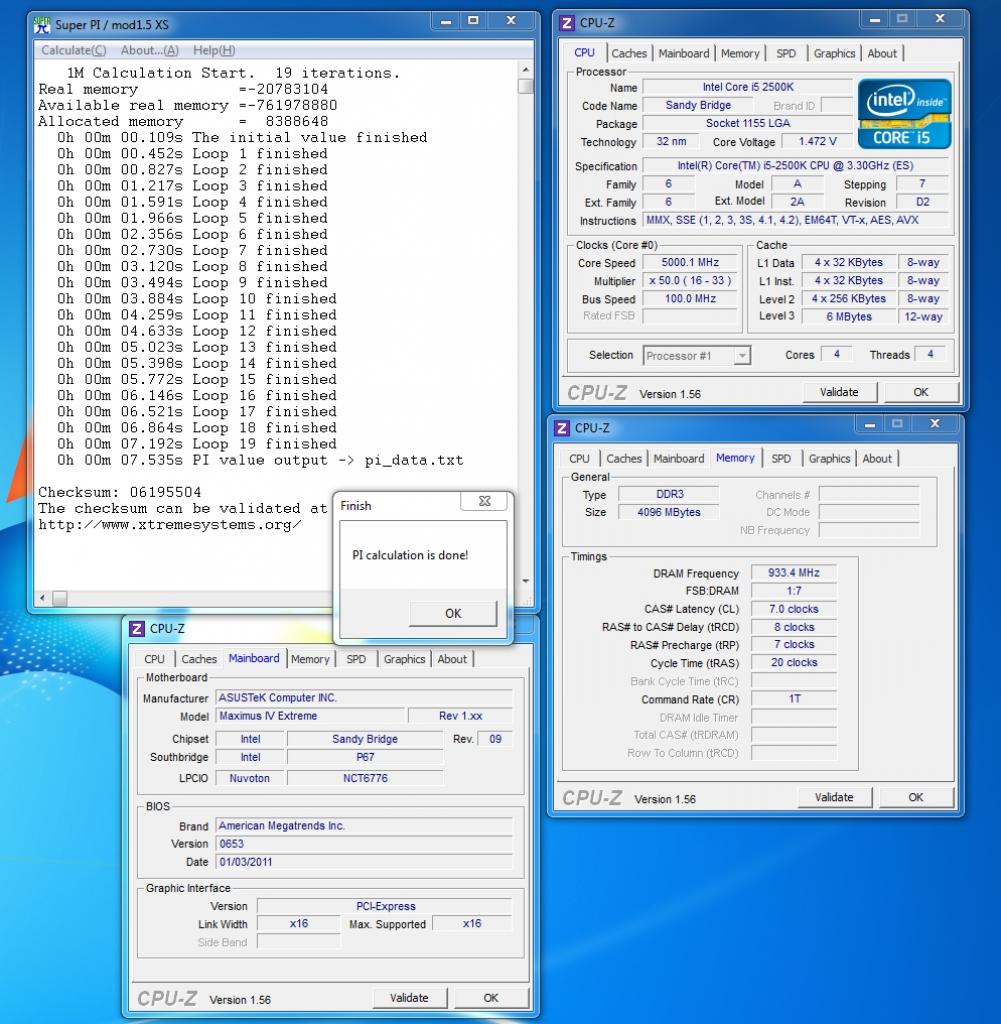The image size is (1001, 1024).
Task: Click the Command Rate value 1T
Action: [793, 699]
